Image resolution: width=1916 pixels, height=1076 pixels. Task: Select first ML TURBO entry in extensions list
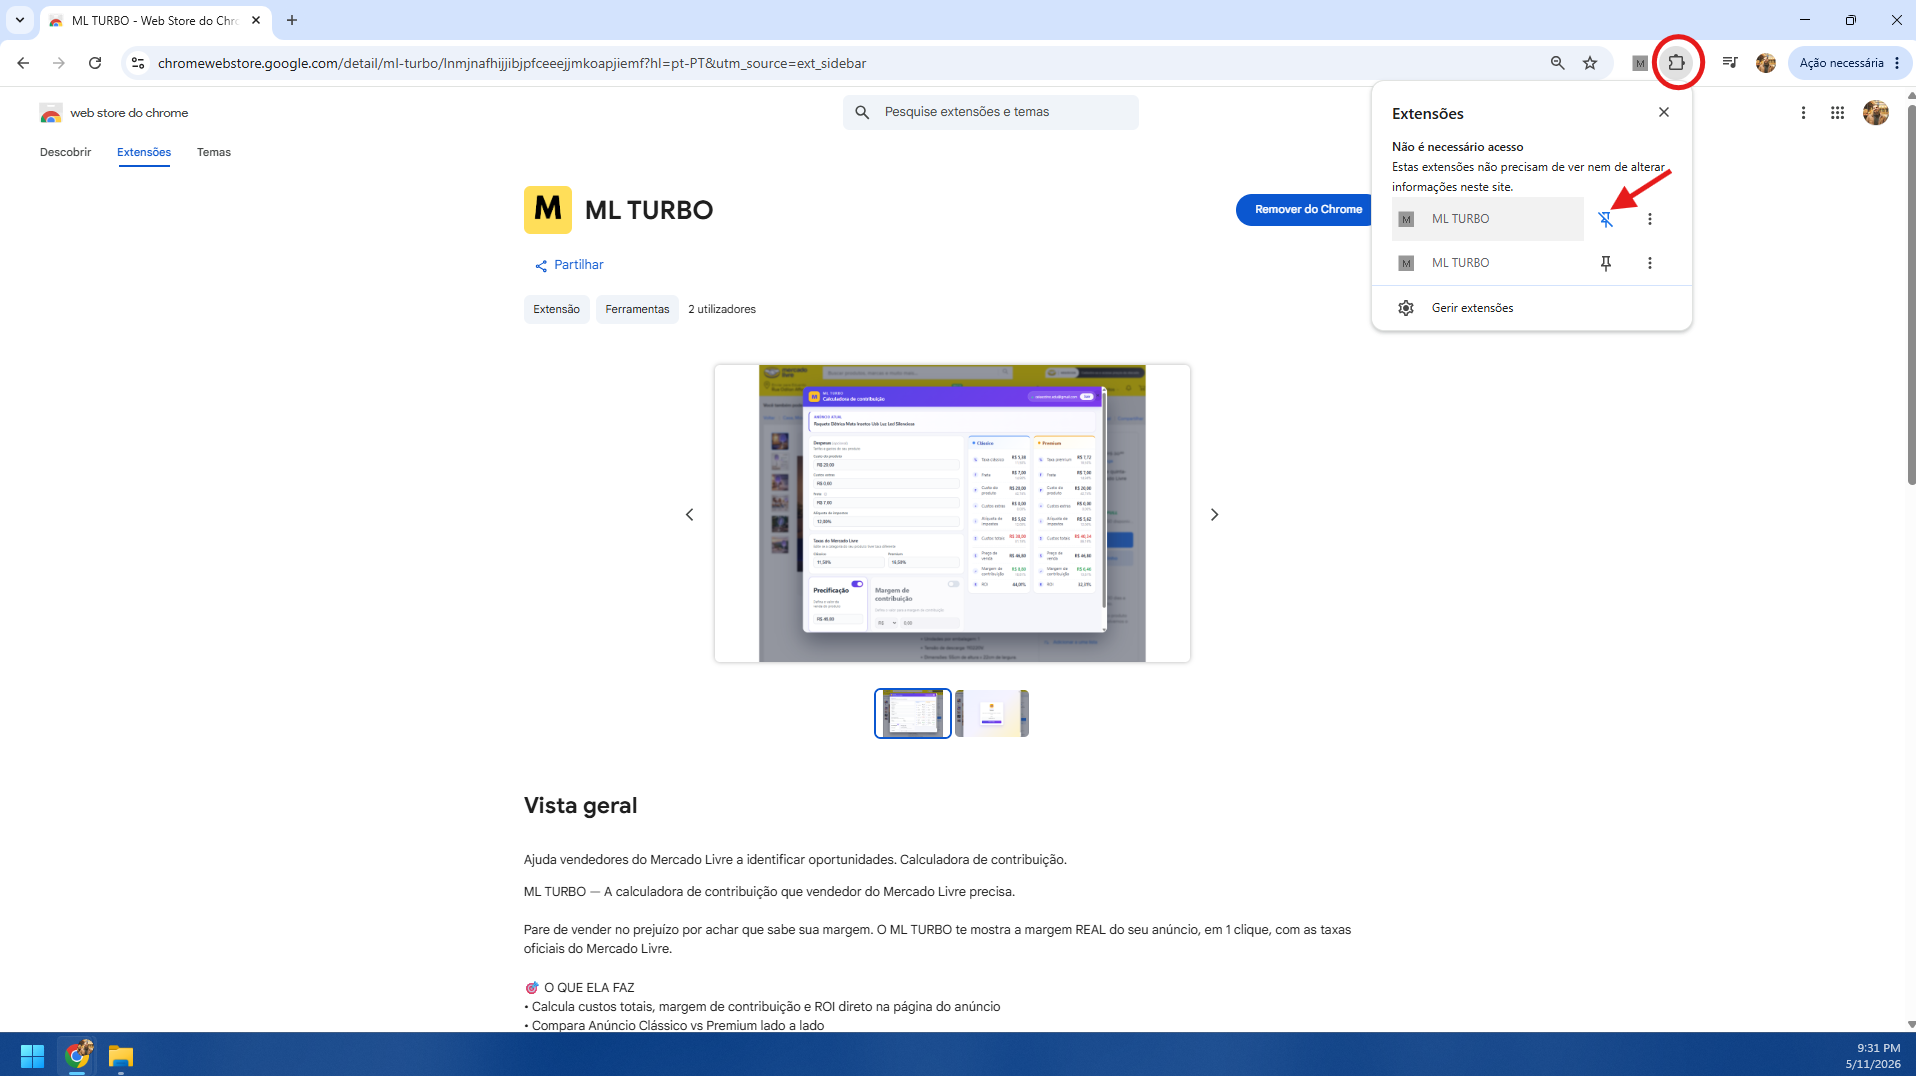(x=1488, y=219)
